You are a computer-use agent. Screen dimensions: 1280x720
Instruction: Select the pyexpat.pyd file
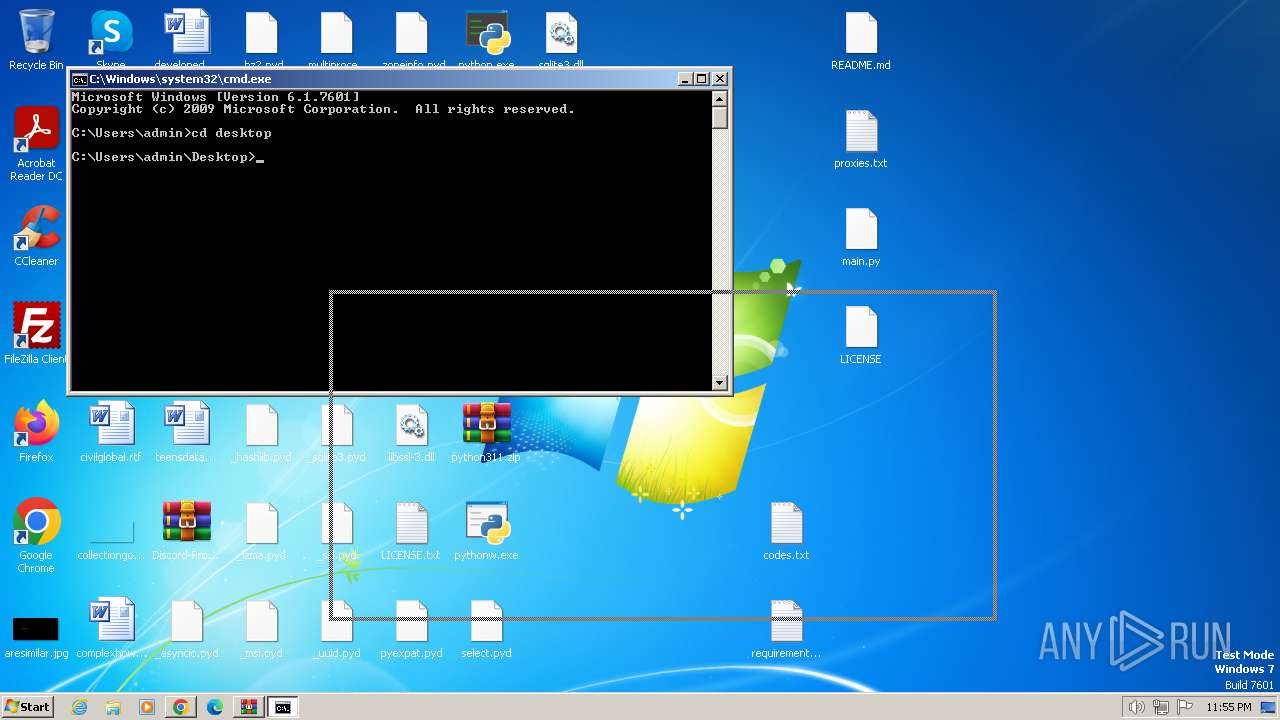coord(411,628)
